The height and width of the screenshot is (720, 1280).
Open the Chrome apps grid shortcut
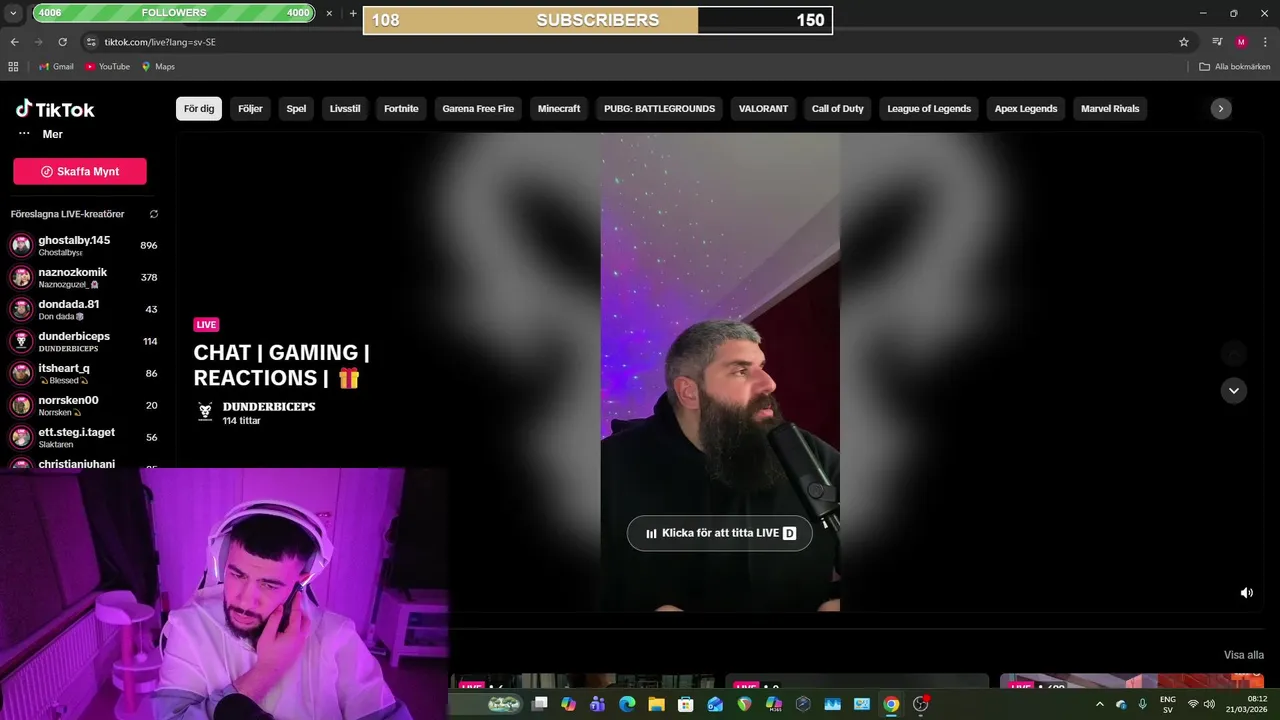point(13,66)
